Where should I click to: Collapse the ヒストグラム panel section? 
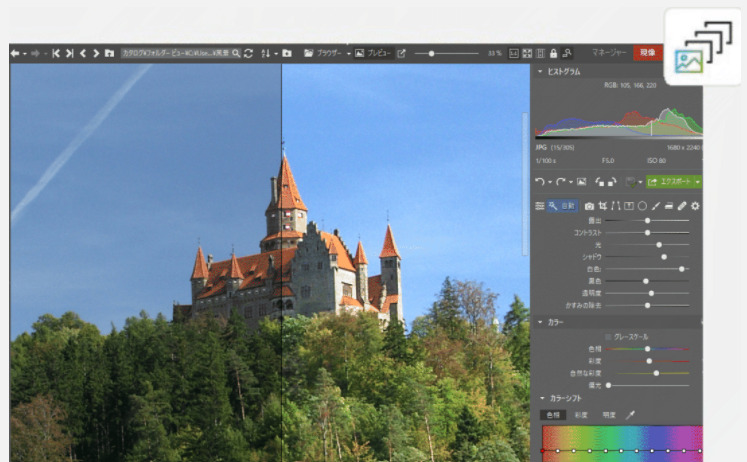[x=541, y=72]
